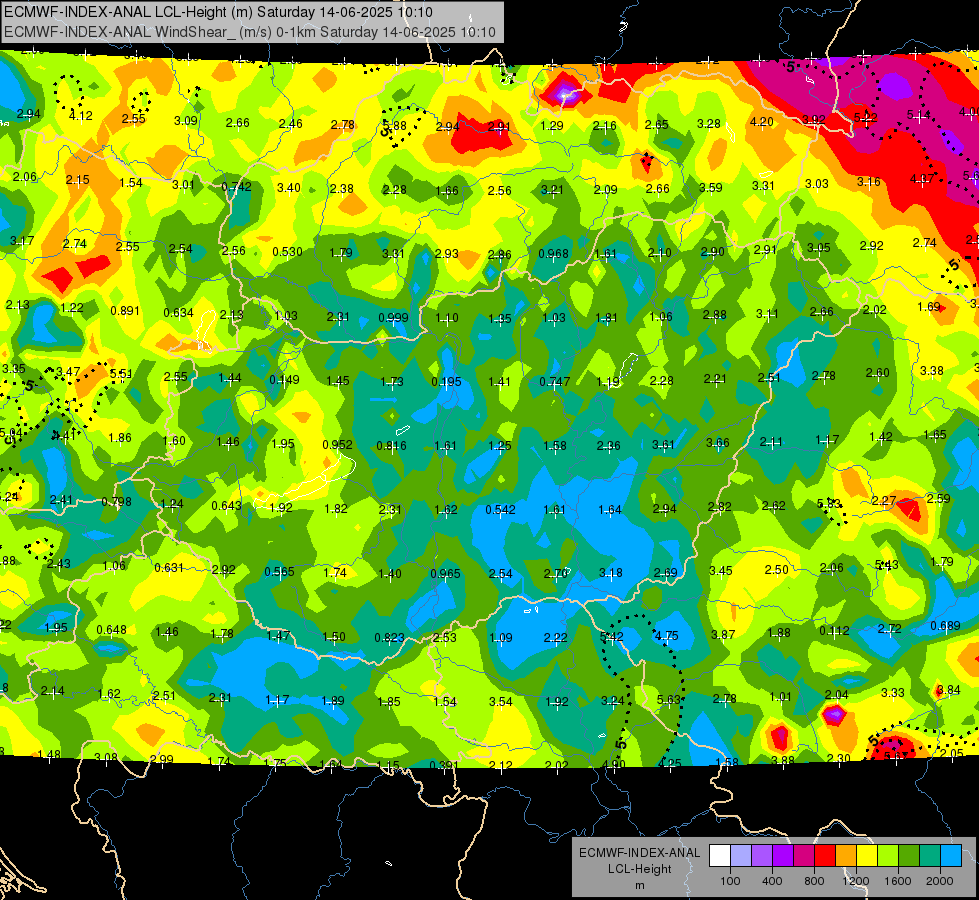This screenshot has height=900, width=979.
Task: Select the grid value 3.87
Action: [723, 635]
